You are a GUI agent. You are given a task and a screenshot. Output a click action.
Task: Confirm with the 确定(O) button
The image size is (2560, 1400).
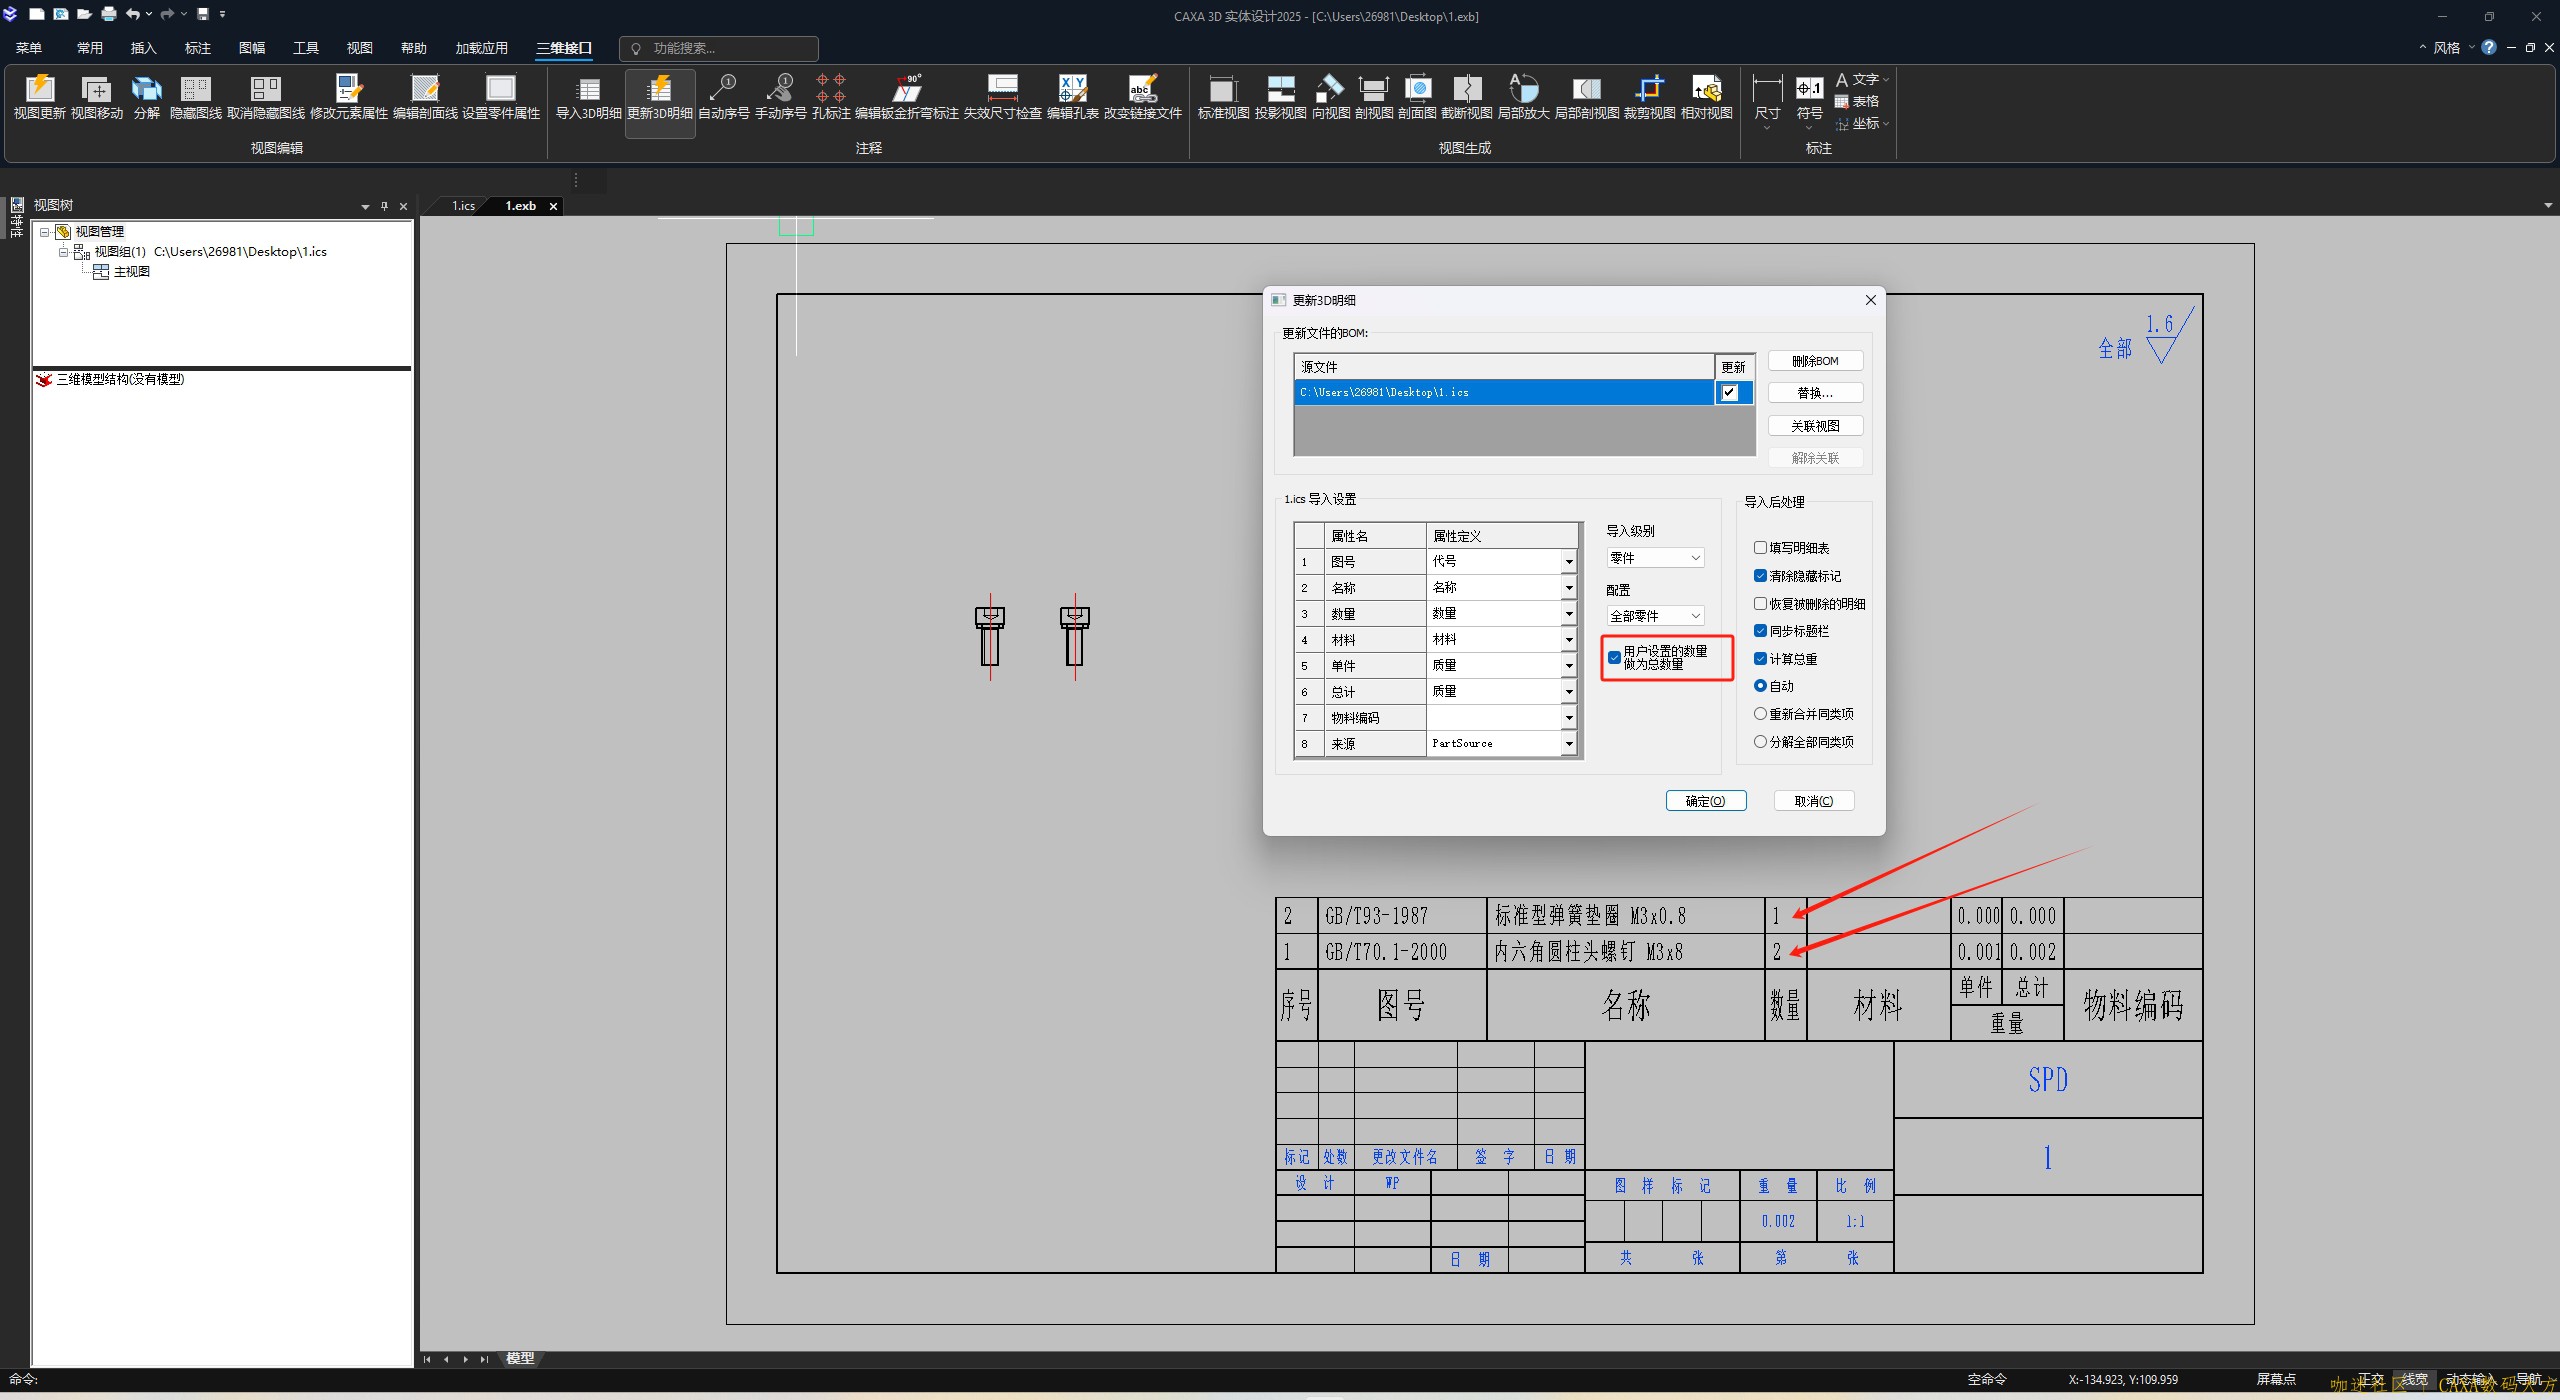[1706, 801]
